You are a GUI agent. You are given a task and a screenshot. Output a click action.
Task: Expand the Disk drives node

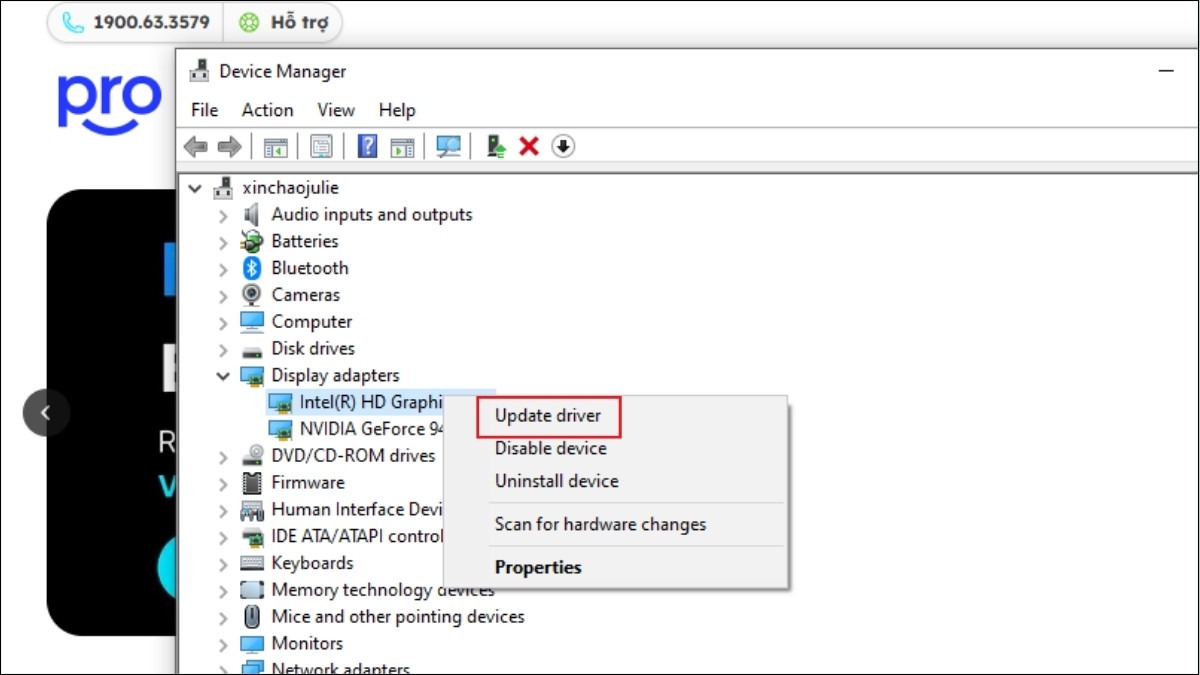click(223, 349)
